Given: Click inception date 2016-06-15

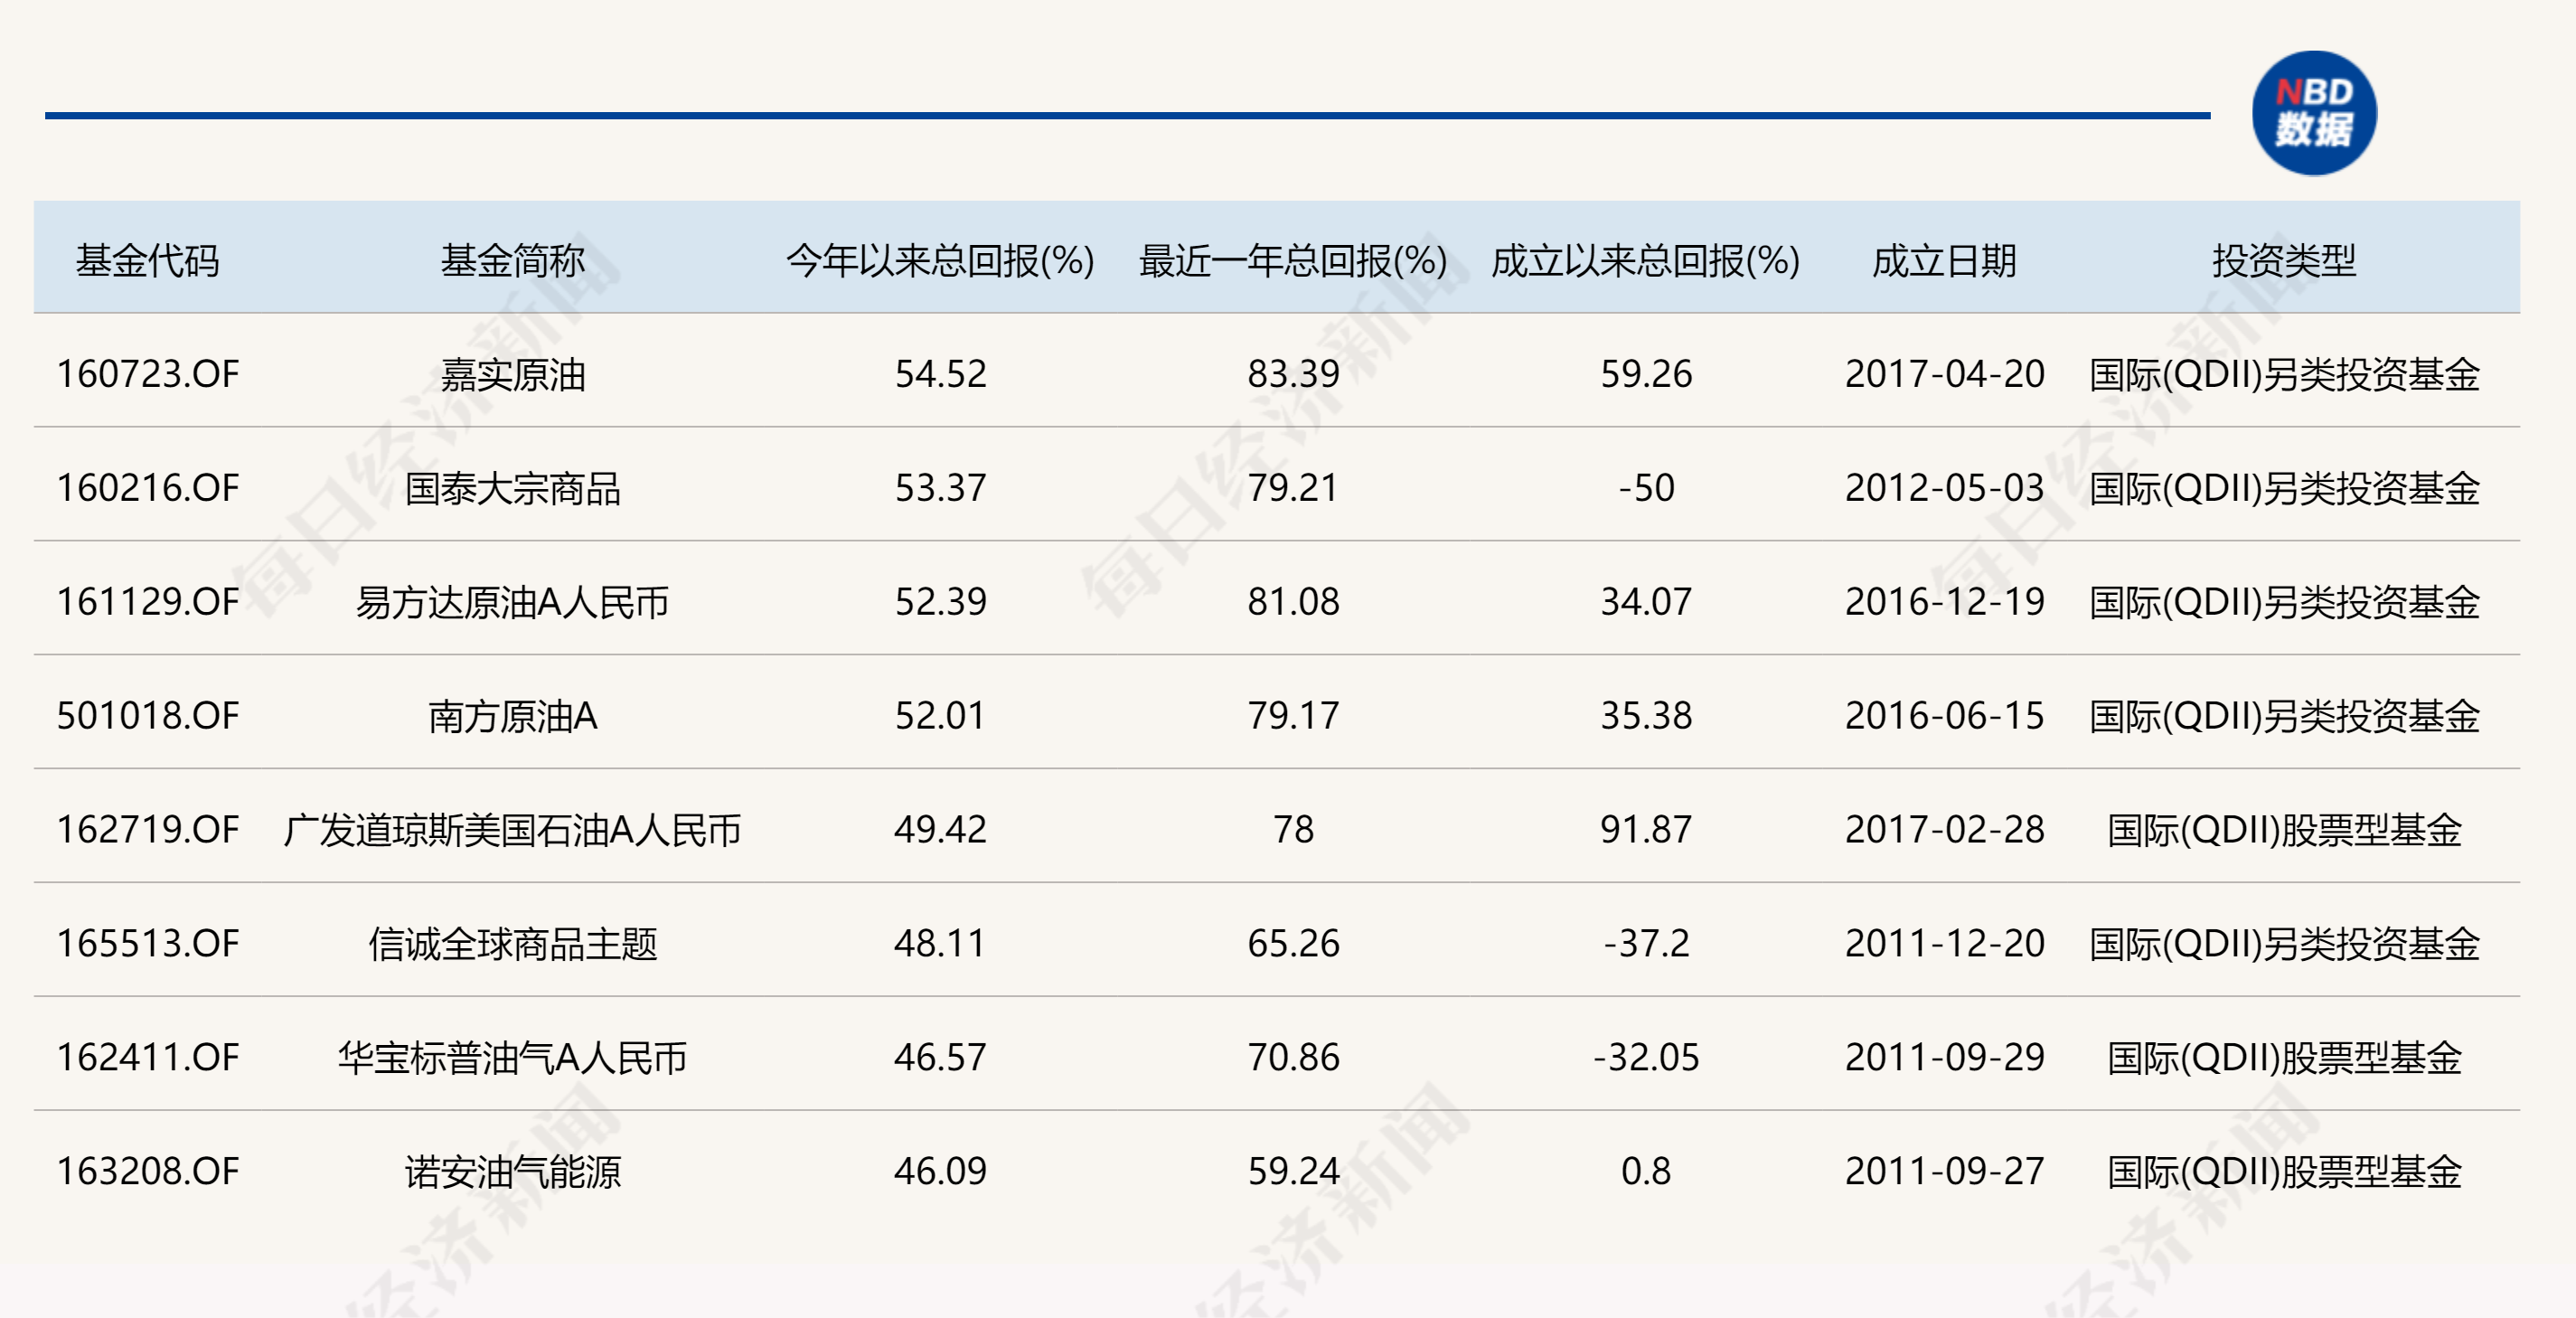Looking at the screenshot, I should (x=1945, y=716).
